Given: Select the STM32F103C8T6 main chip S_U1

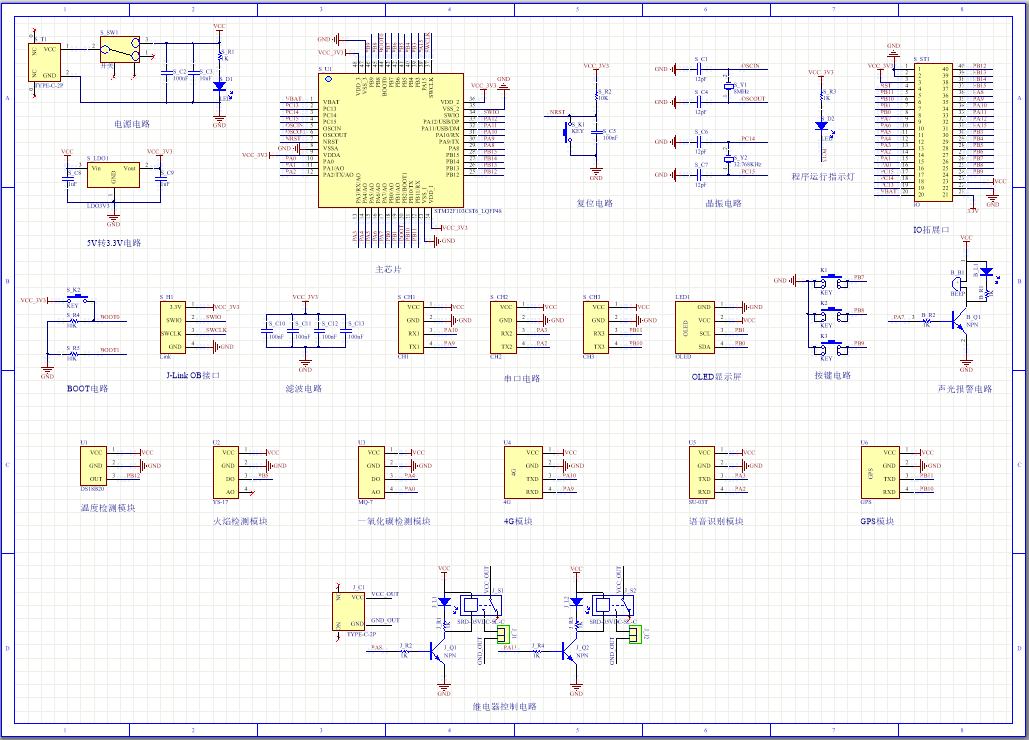Looking at the screenshot, I should pos(390,140).
